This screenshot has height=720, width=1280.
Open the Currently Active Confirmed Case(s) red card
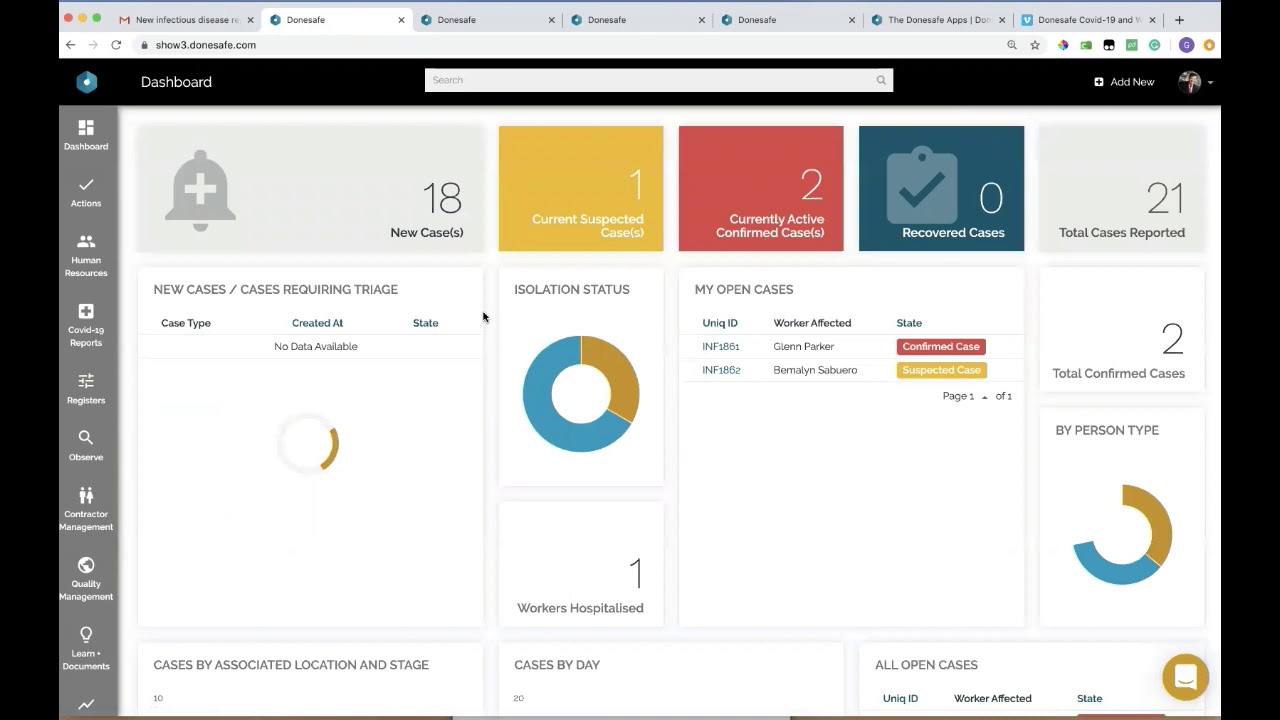(x=761, y=188)
